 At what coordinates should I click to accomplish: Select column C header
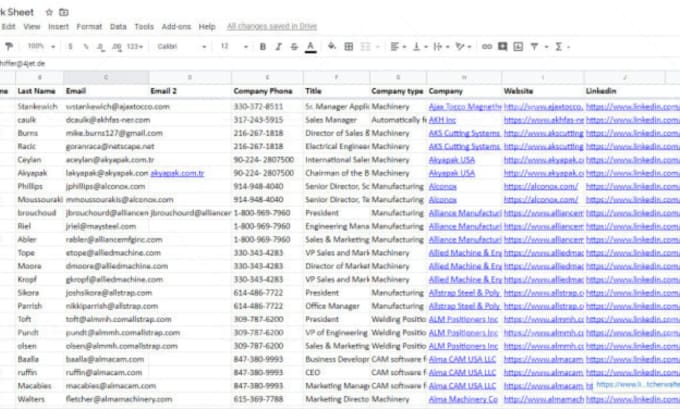106,77
